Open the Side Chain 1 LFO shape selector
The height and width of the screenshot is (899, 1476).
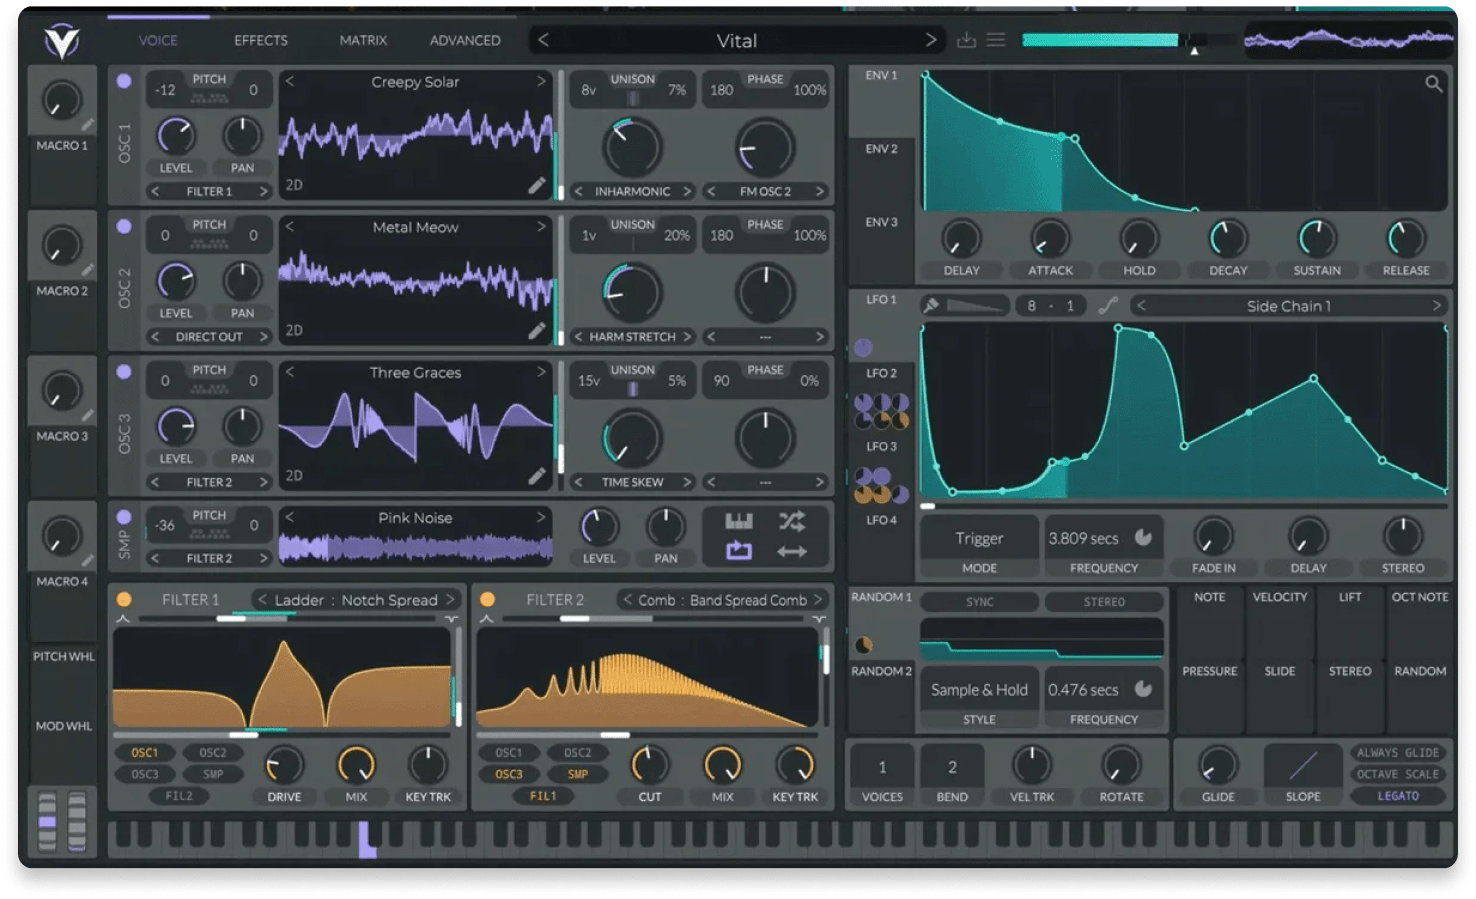(1287, 305)
